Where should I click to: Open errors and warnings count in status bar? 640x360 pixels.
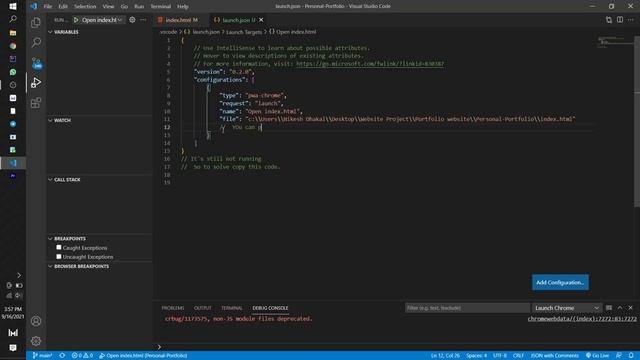click(x=82, y=356)
